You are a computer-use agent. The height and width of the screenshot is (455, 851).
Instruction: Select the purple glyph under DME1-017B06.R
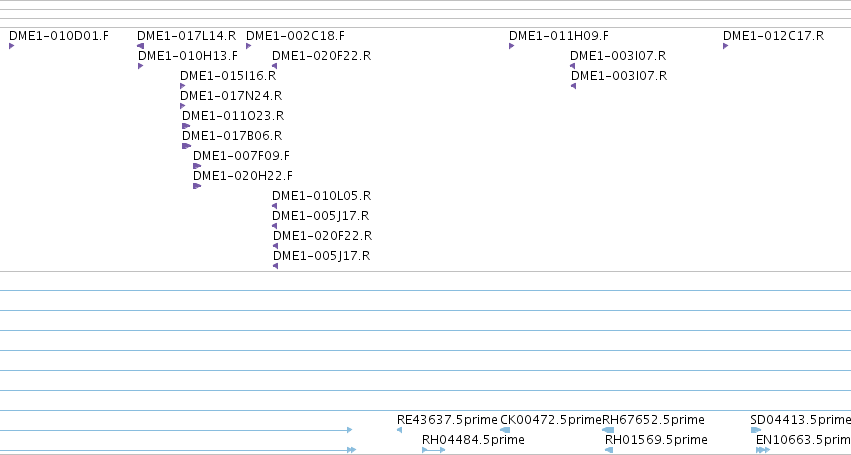187,146
